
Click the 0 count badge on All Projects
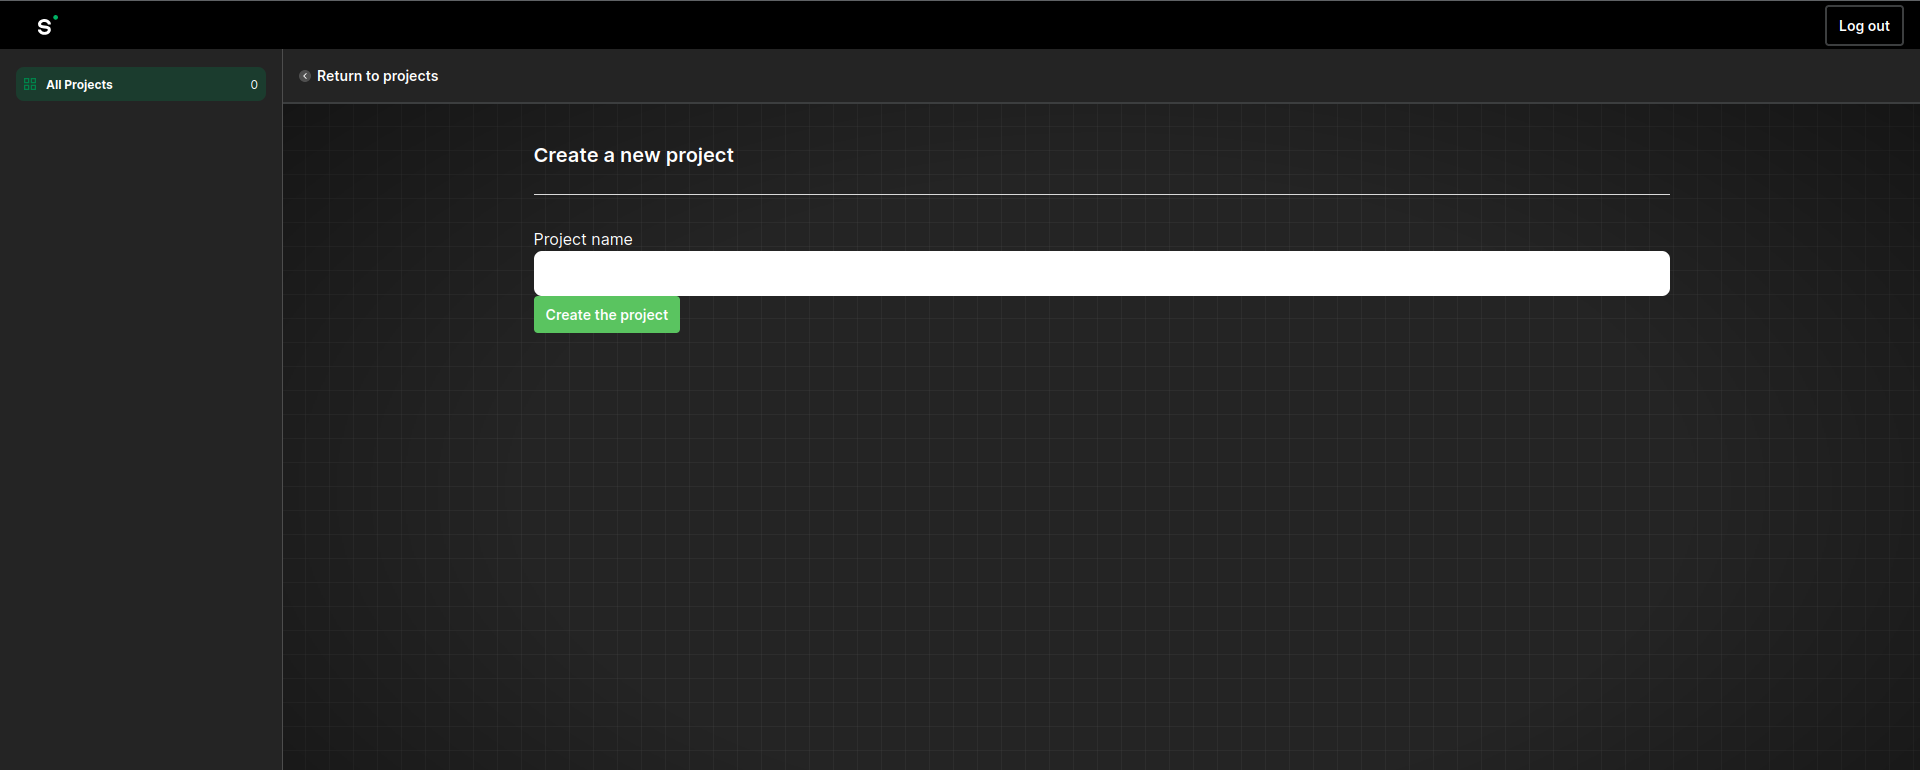point(254,85)
